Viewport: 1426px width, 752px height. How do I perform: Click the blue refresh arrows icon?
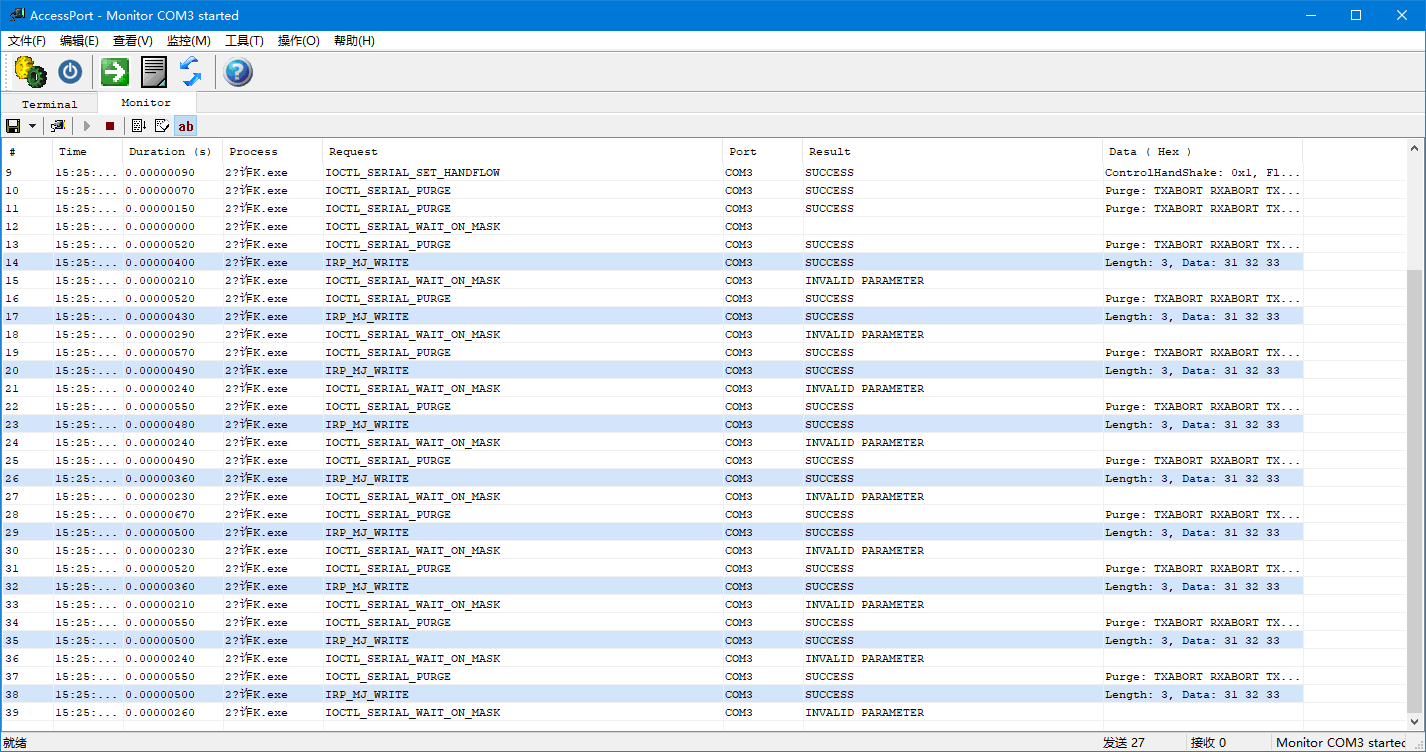[x=190, y=72]
